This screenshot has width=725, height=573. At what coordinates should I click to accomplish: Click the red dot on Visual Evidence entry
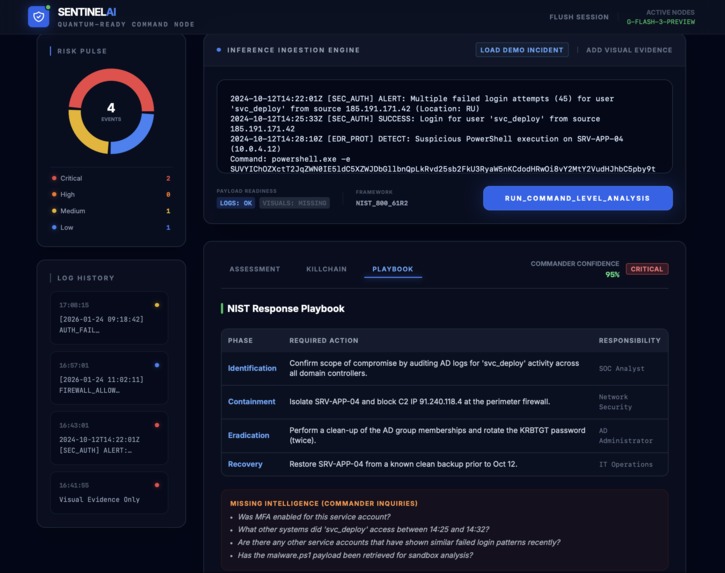coord(157,485)
